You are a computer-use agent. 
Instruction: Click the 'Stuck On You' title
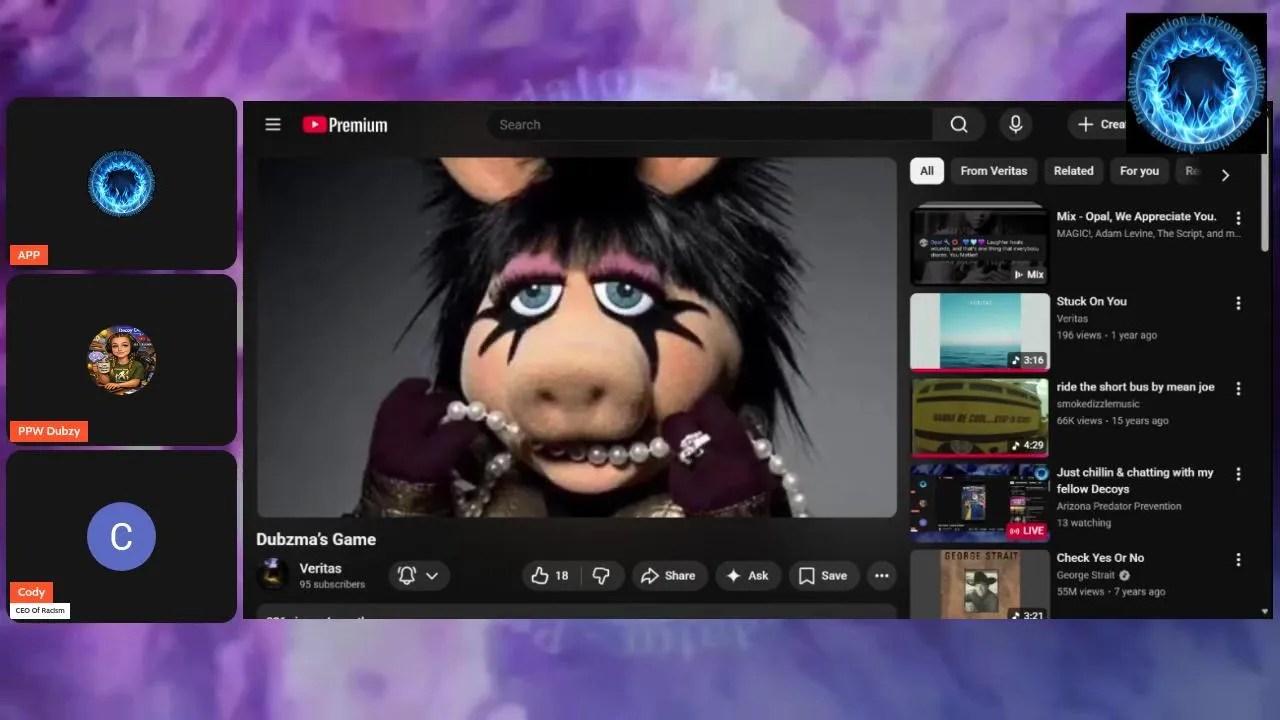click(1092, 301)
